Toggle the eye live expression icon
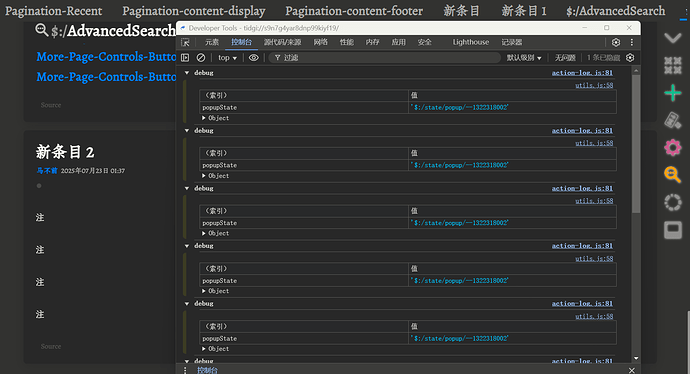Viewport: 690px width, 374px height. (x=253, y=58)
